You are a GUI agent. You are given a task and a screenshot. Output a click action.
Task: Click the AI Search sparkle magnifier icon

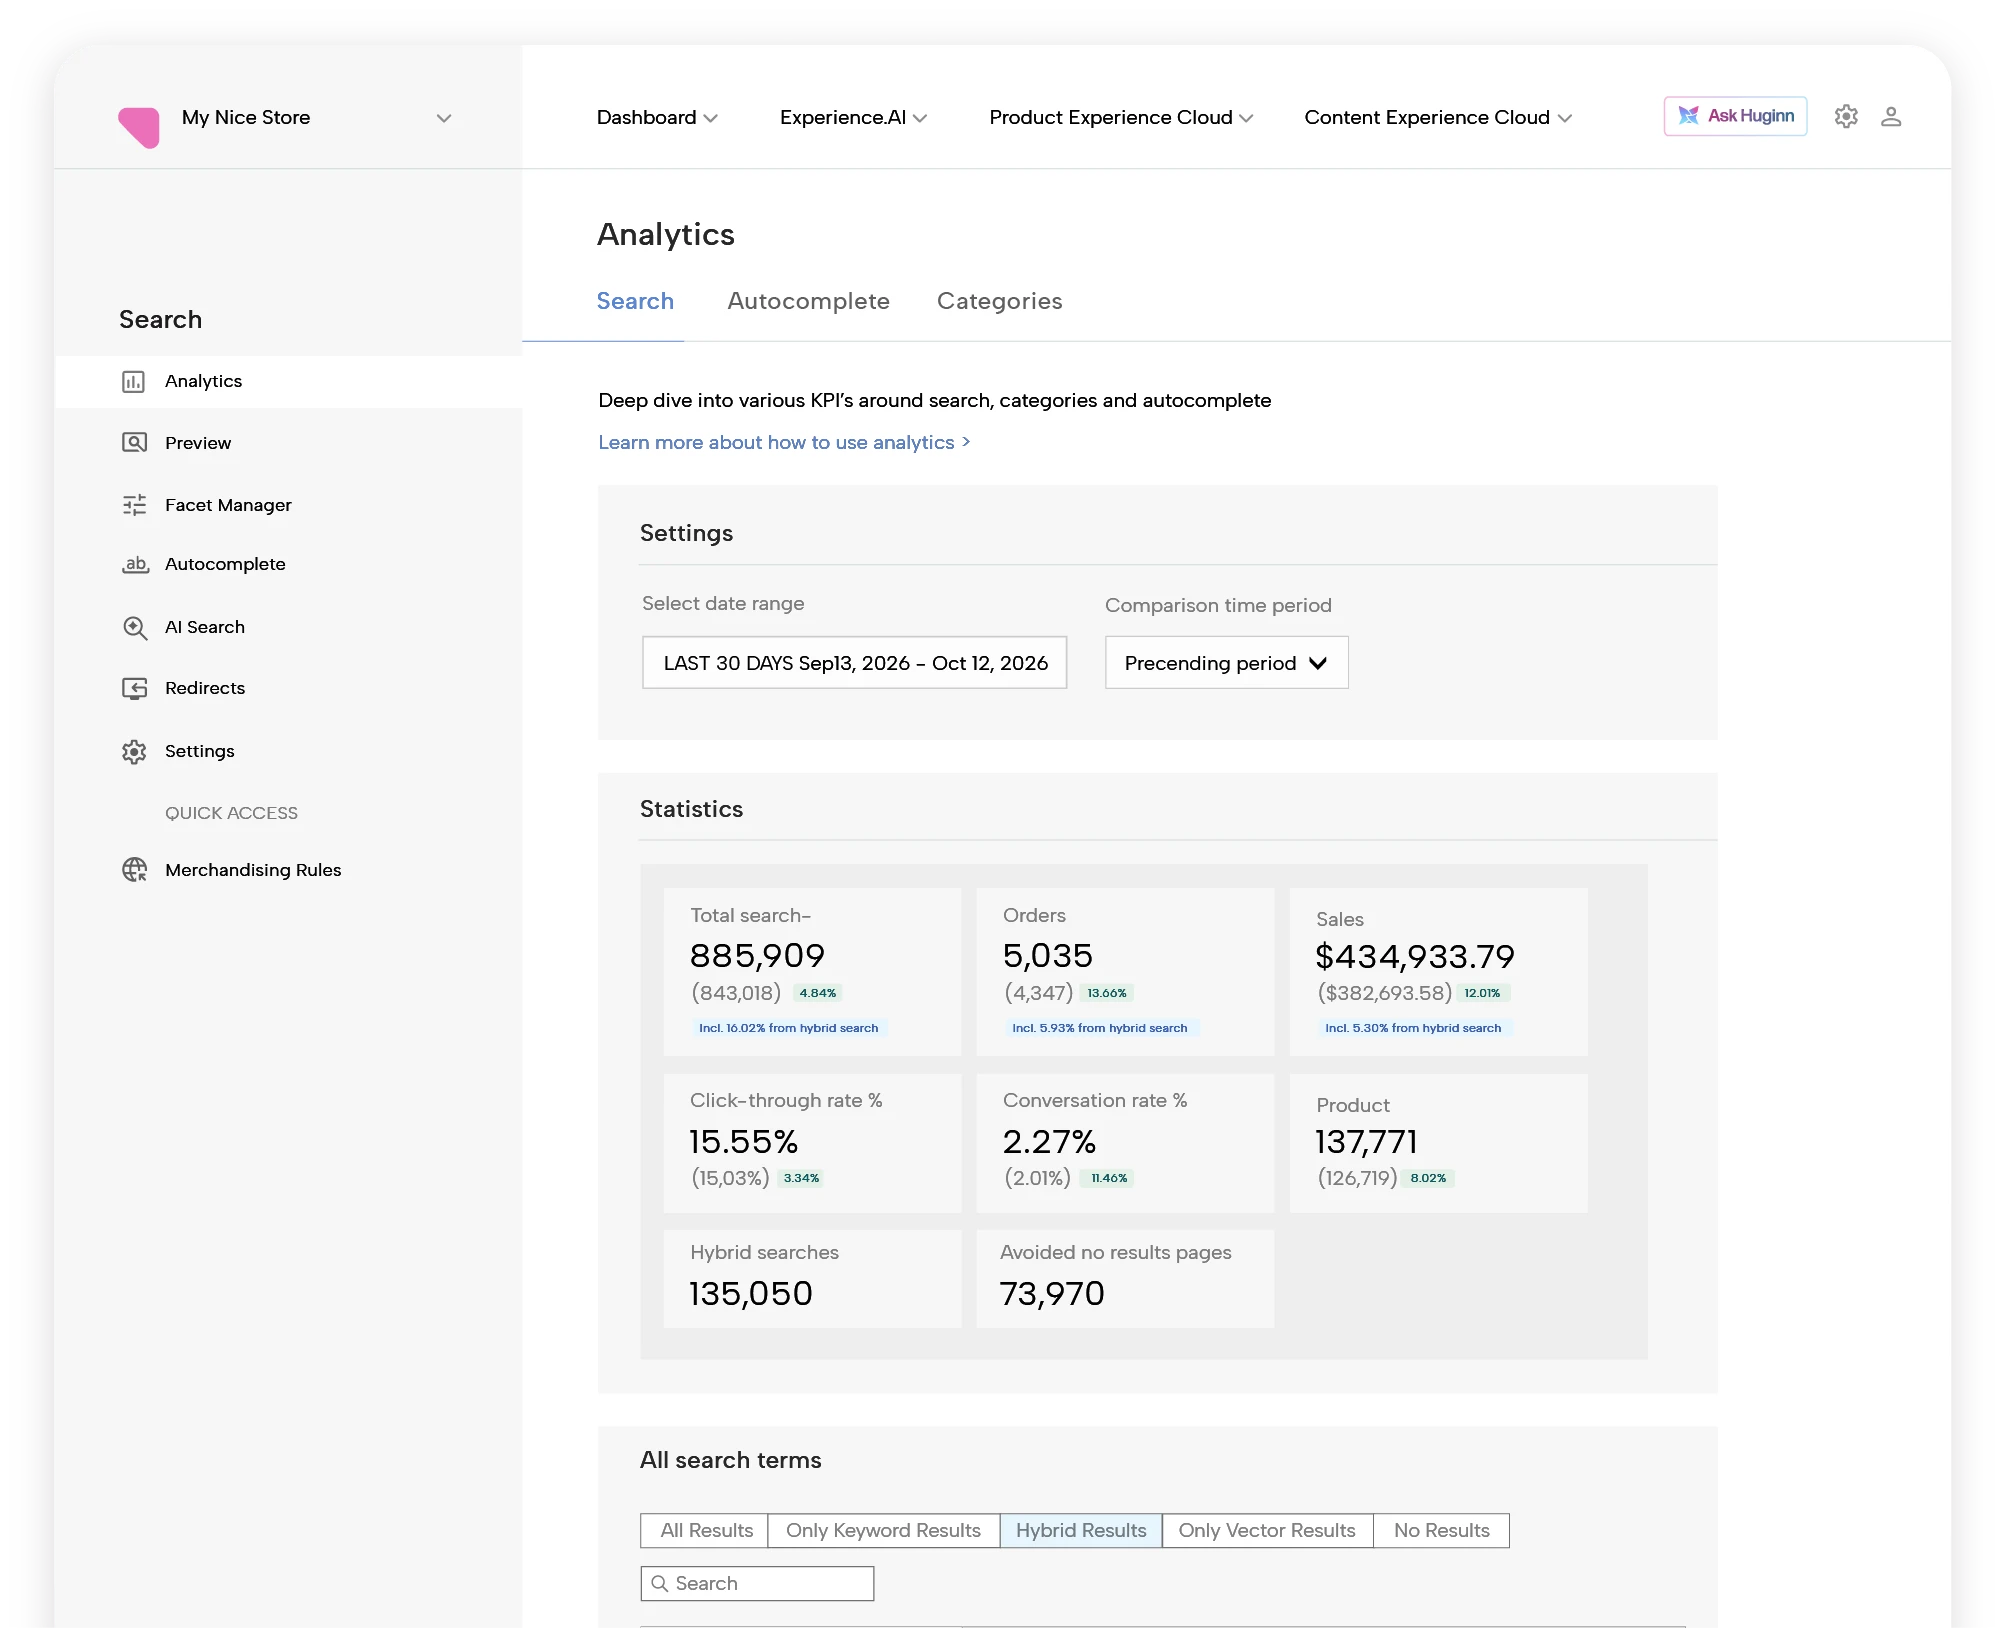click(135, 627)
